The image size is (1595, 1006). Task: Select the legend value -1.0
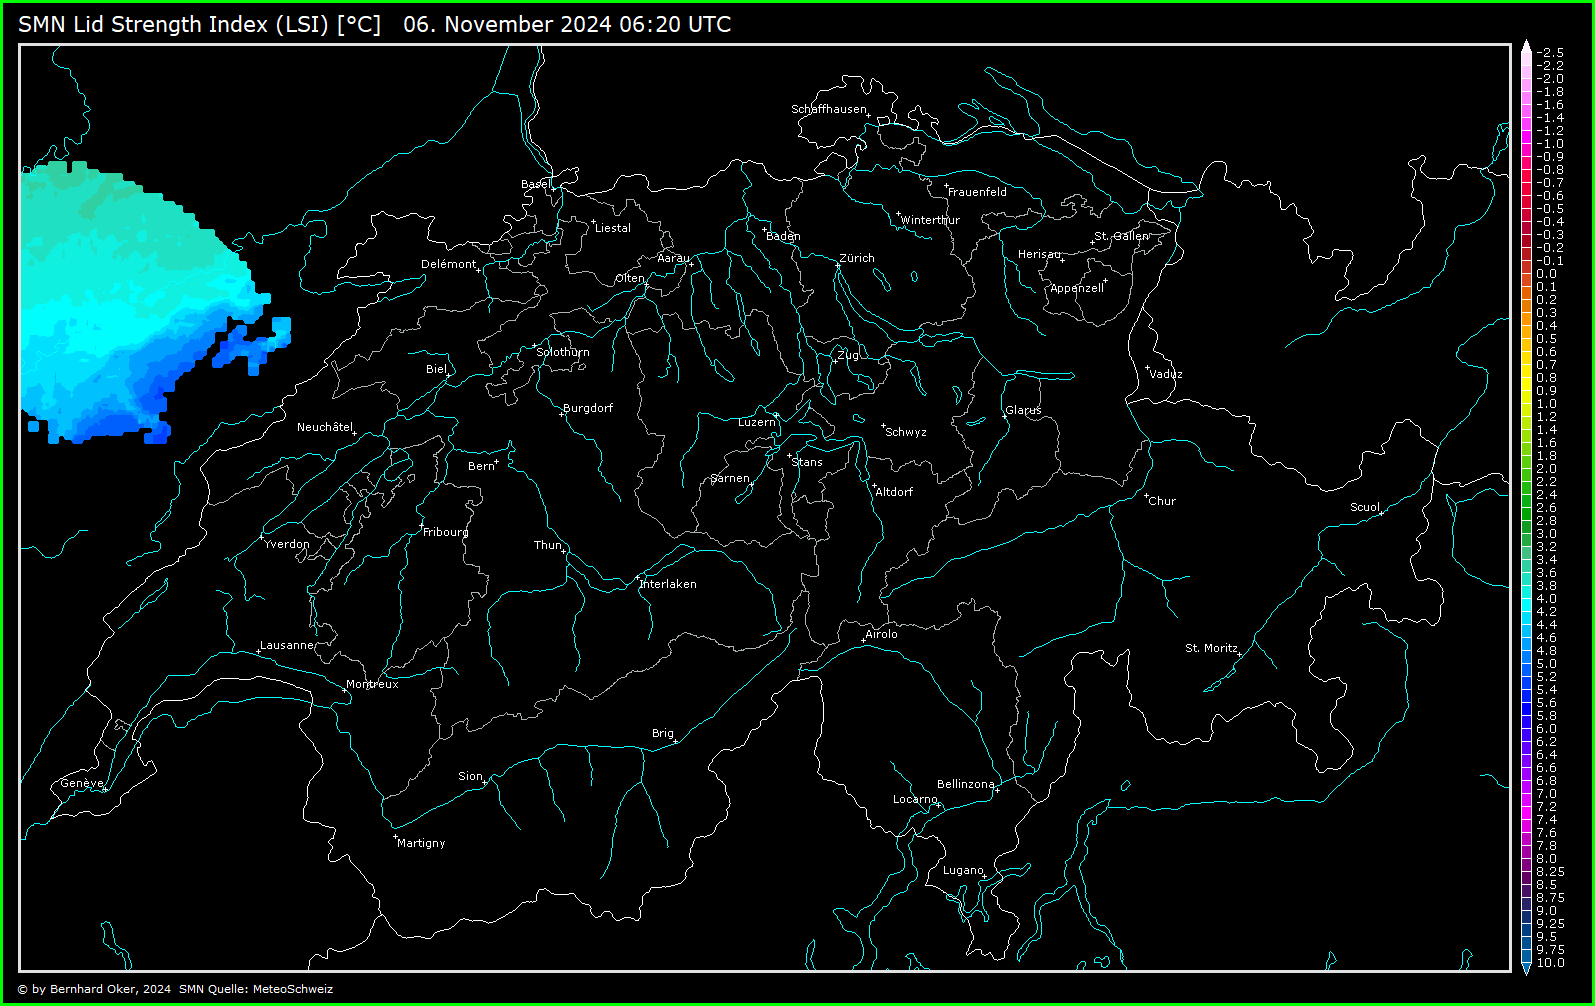click(x=1550, y=144)
